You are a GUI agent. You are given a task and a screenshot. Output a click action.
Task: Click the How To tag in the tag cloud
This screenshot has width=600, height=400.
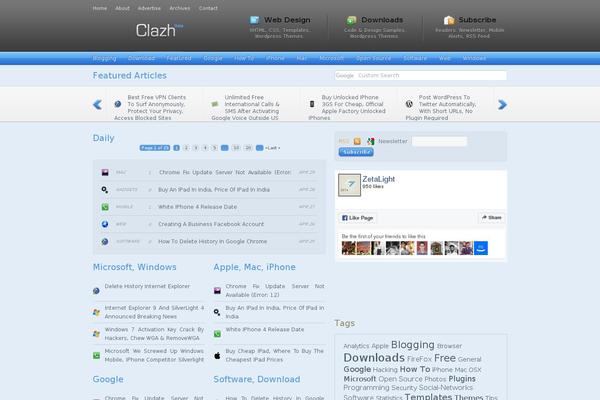tap(415, 369)
